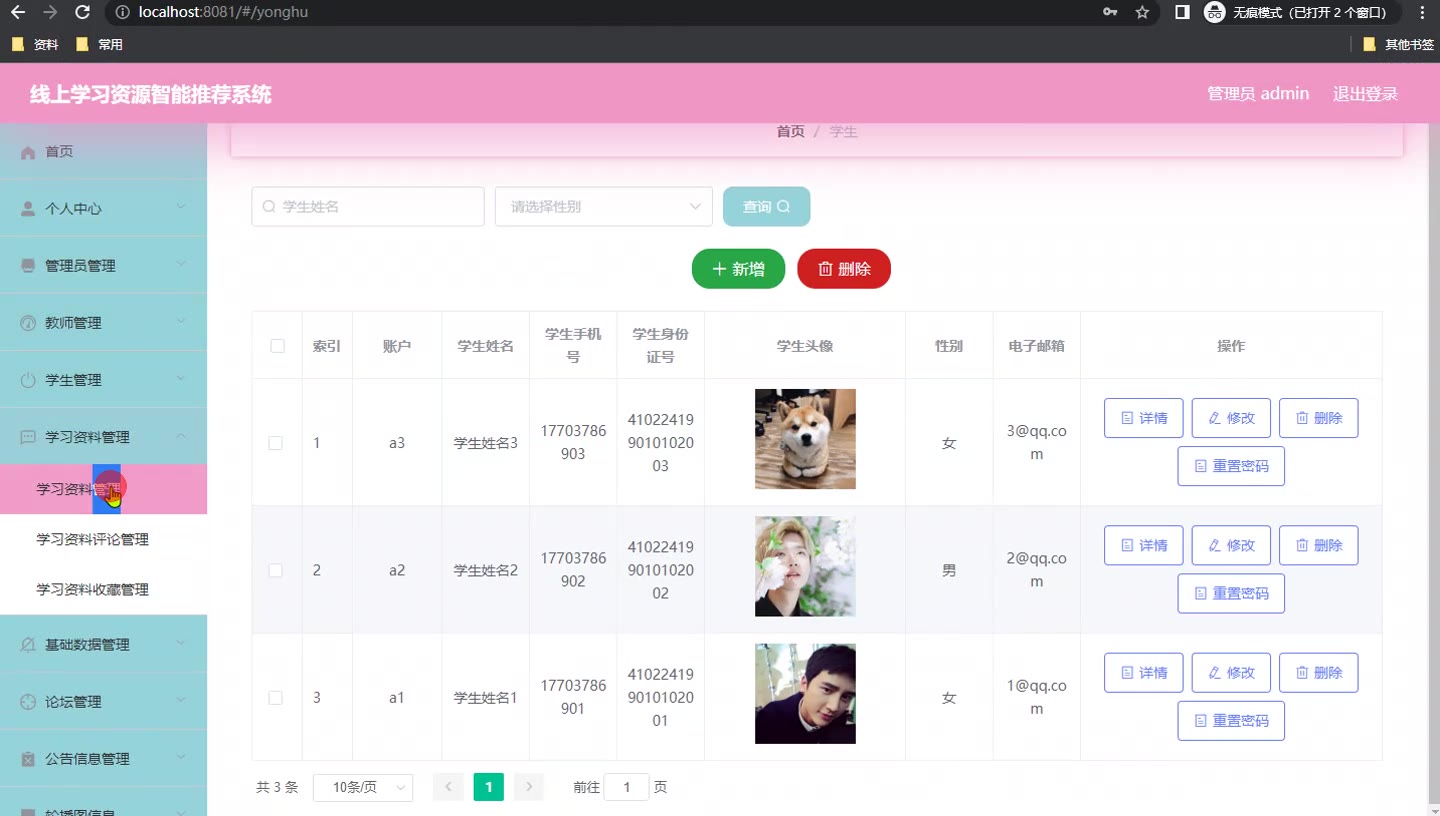Click 删除 for student a1

[1319, 673]
